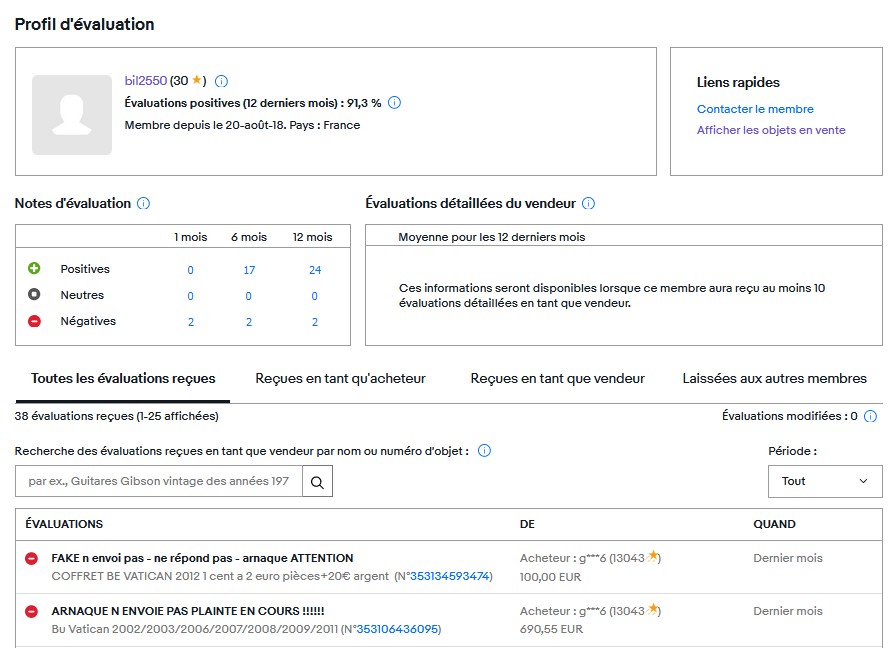Image resolution: width=896 pixels, height=648 pixels.
Task: Click info icon next to Notes d'évaluation
Action: pyautogui.click(x=143, y=204)
